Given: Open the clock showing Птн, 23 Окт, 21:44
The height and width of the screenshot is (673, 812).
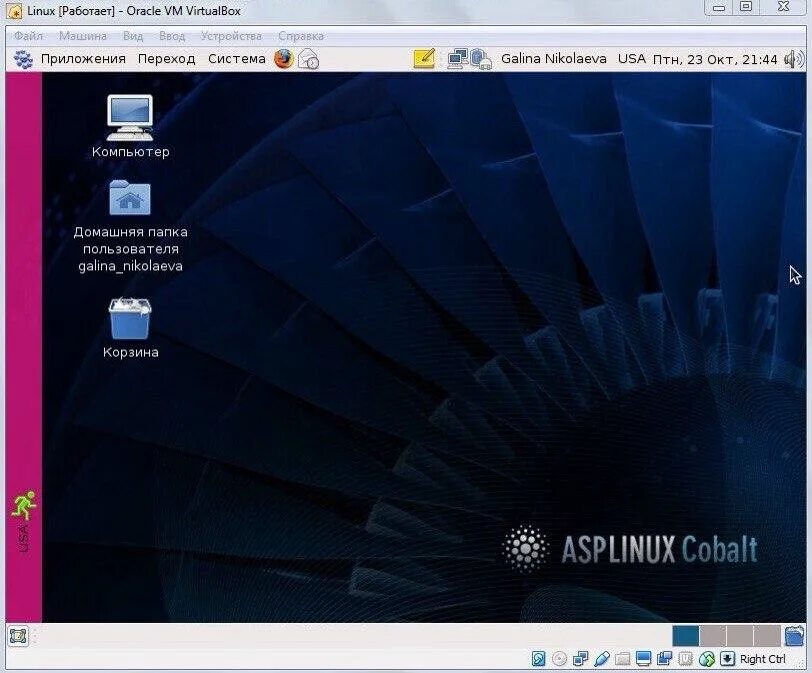Looking at the screenshot, I should coord(715,60).
